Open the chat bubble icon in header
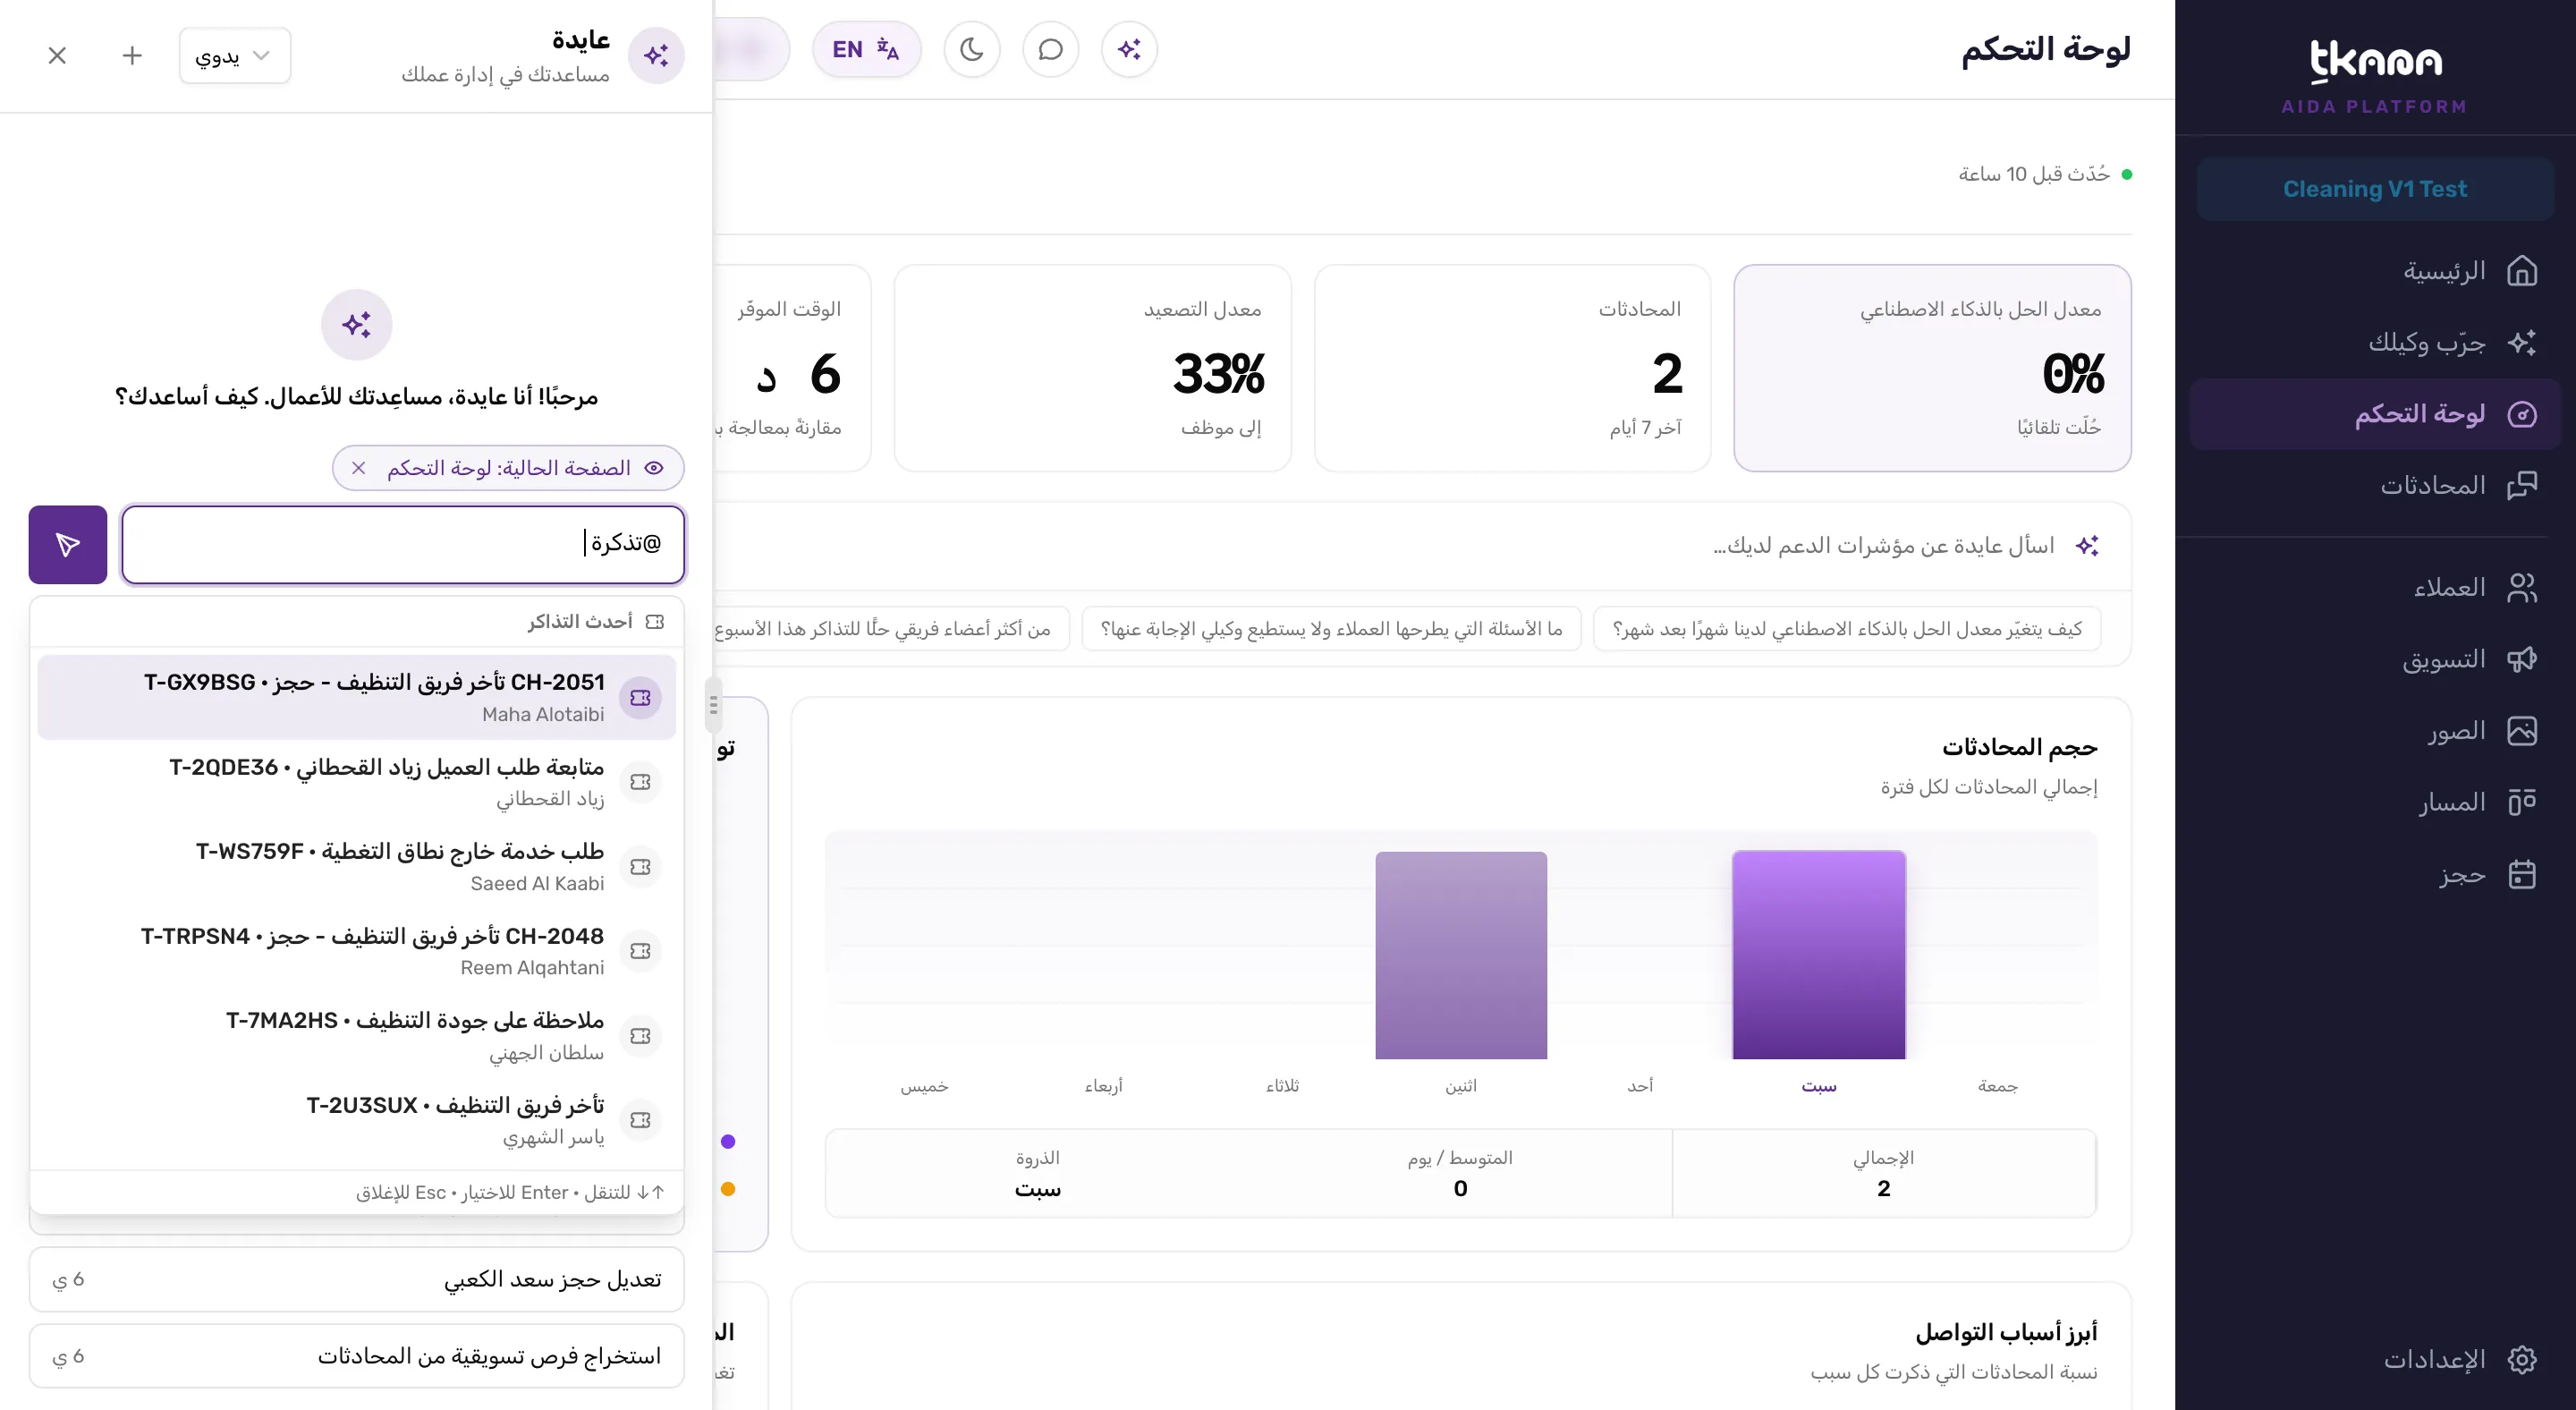This screenshot has width=2576, height=1410. [1050, 49]
